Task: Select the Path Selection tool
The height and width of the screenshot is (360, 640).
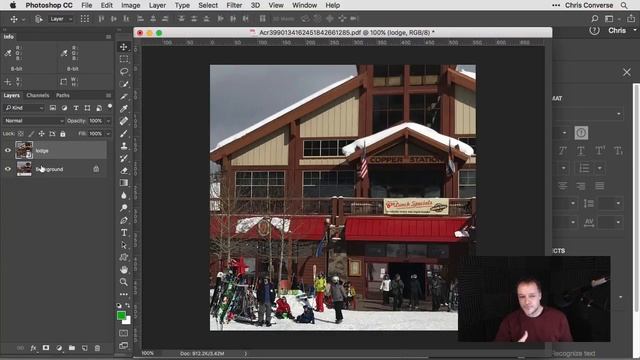Action: click(124, 245)
